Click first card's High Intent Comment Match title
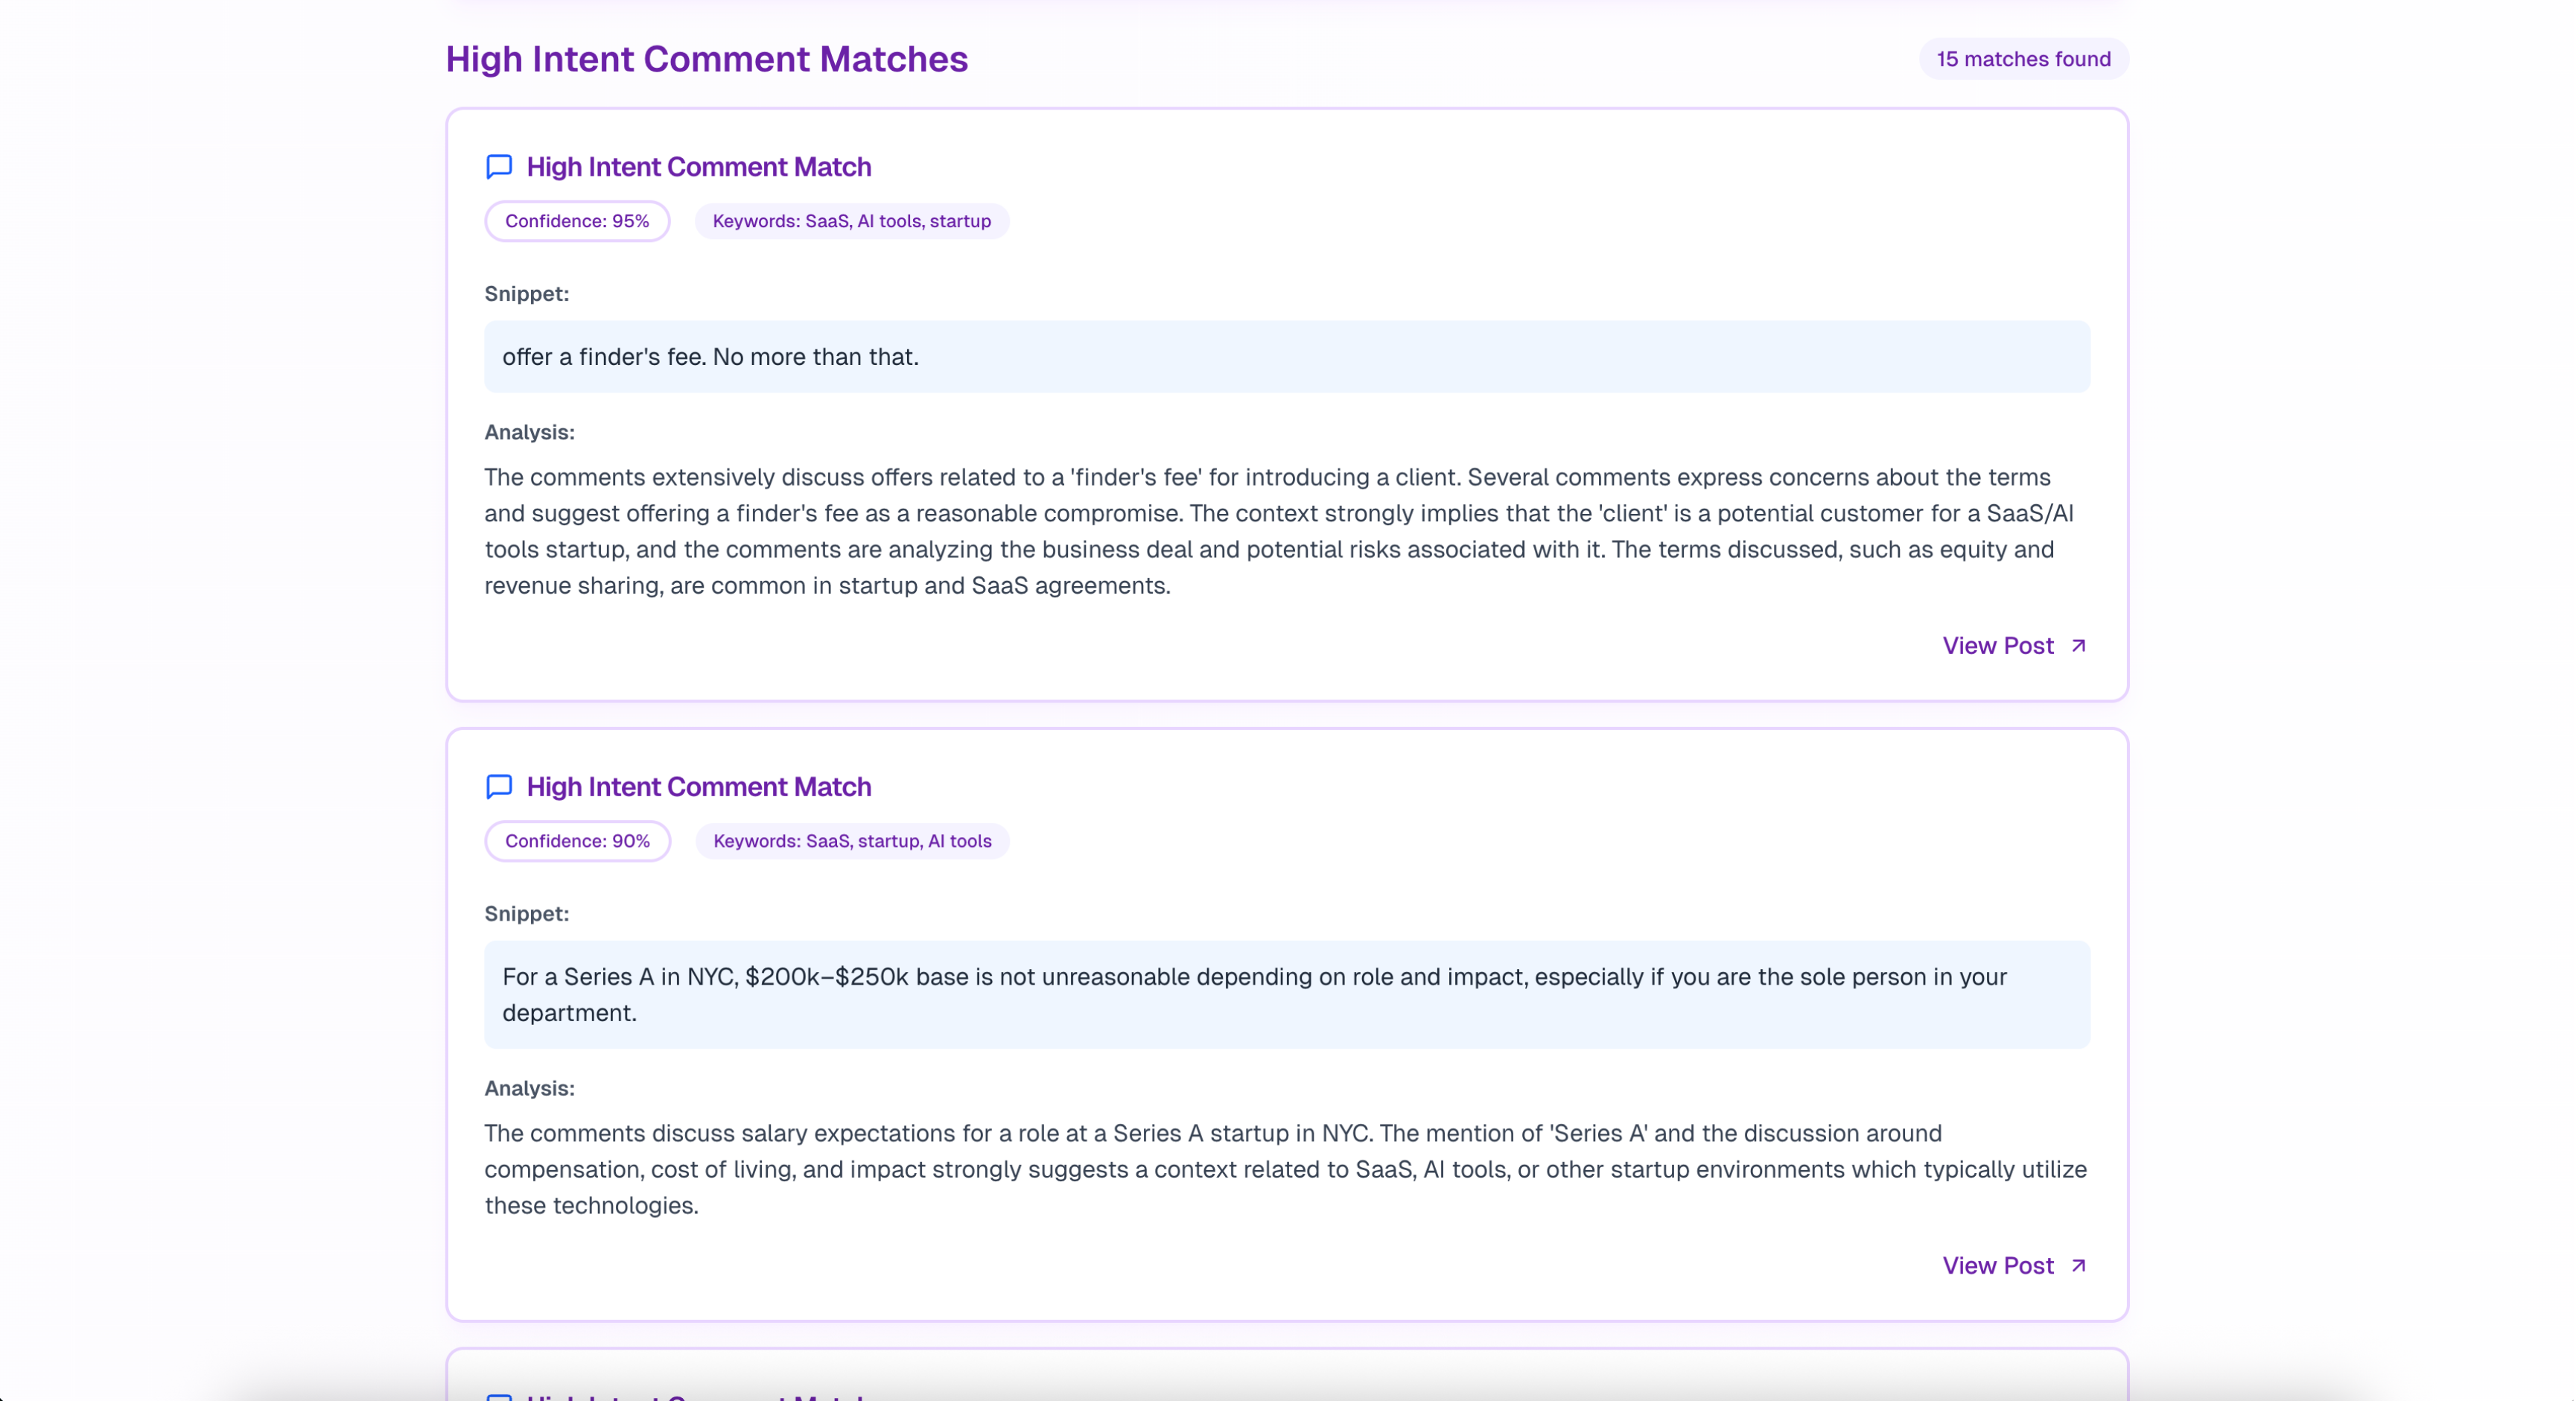Image resolution: width=2576 pixels, height=1401 pixels. click(698, 167)
